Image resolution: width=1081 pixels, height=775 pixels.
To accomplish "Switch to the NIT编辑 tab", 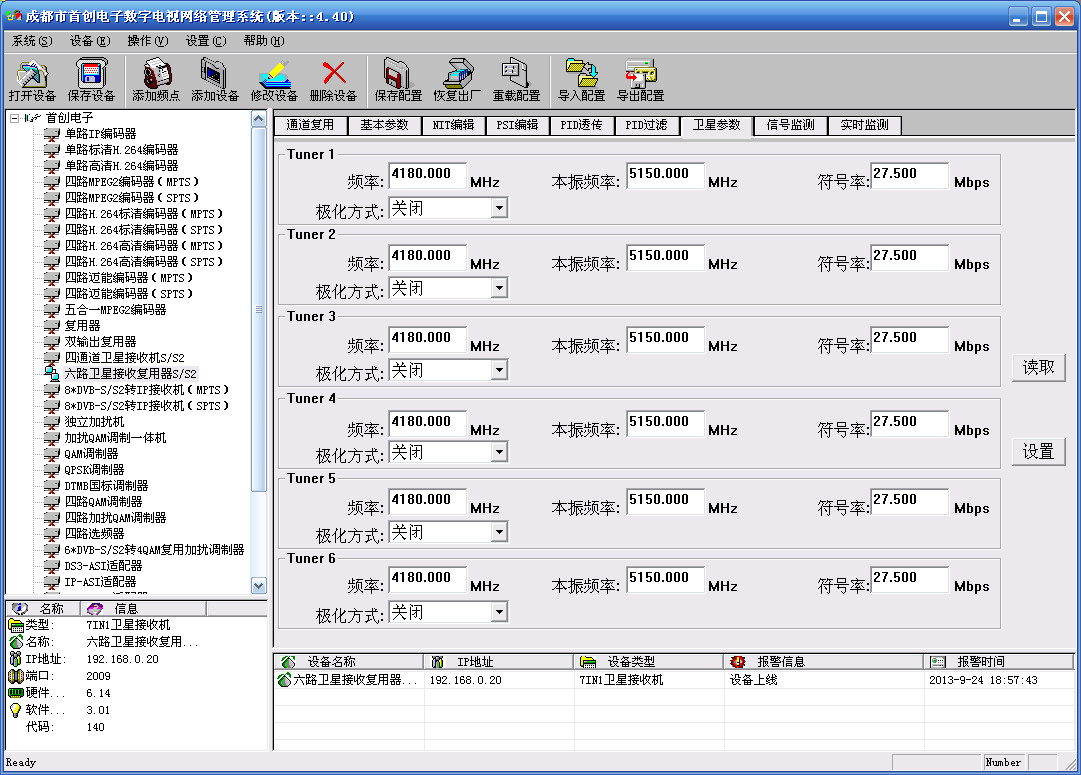I will point(453,125).
